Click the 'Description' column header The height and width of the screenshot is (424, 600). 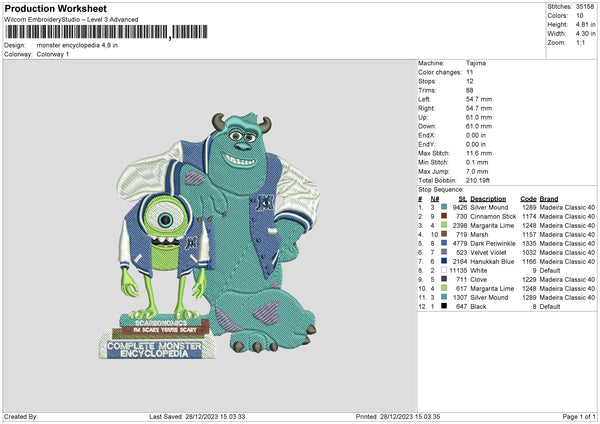pyautogui.click(x=488, y=199)
